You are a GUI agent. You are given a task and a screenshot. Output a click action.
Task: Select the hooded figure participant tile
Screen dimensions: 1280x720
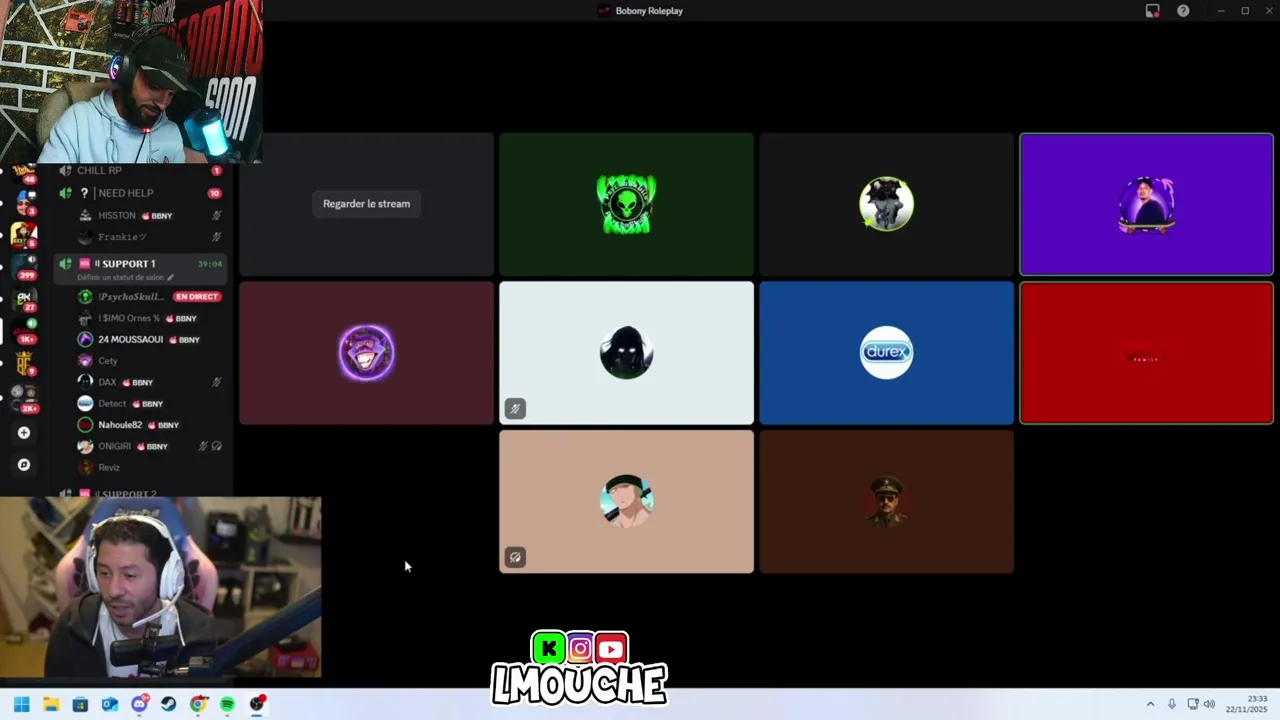pyautogui.click(x=626, y=352)
